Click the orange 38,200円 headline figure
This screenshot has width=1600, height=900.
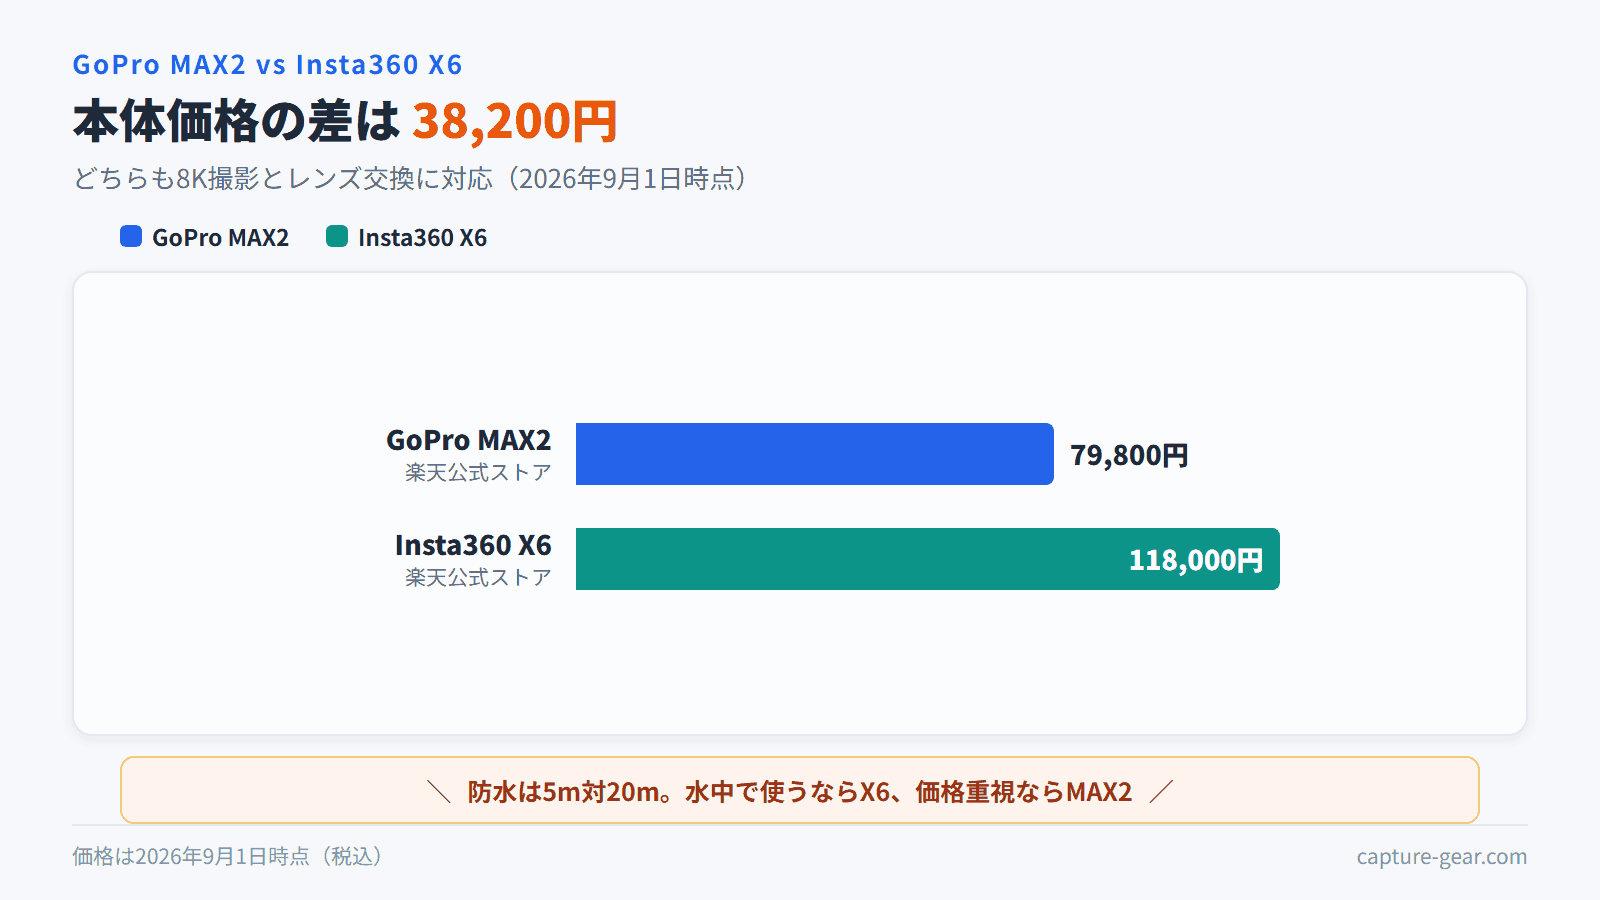[515, 121]
